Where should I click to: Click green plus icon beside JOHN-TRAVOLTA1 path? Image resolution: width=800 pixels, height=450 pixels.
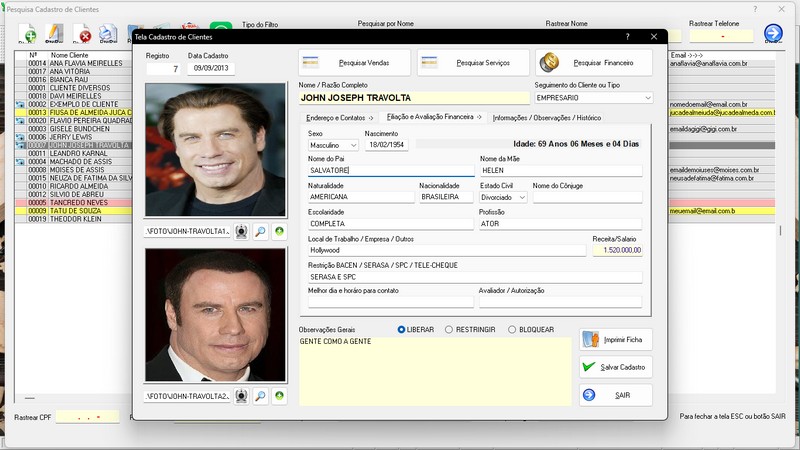[x=279, y=232]
